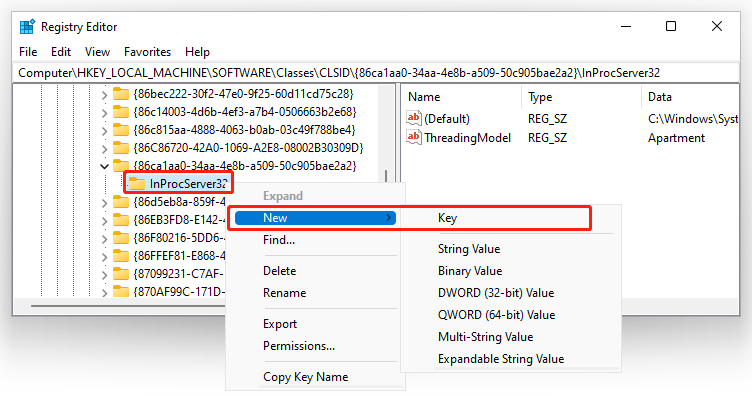The width and height of the screenshot is (752, 400).
Task: Click the tree pane vertical scrollbar thumb
Action: [386, 176]
